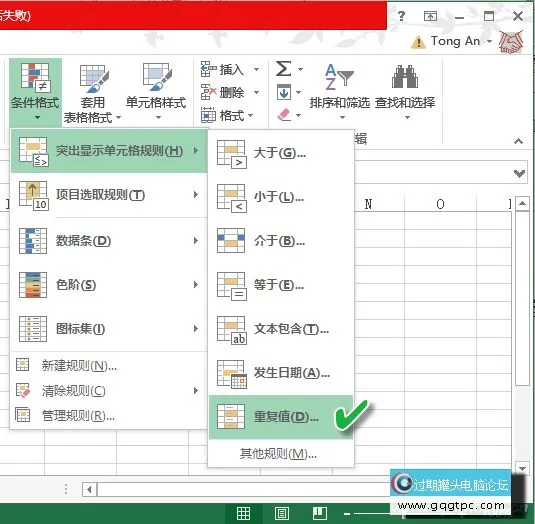The width and height of the screenshot is (535, 524).
Task: Click the AutoSum sigma icon
Action: (284, 69)
